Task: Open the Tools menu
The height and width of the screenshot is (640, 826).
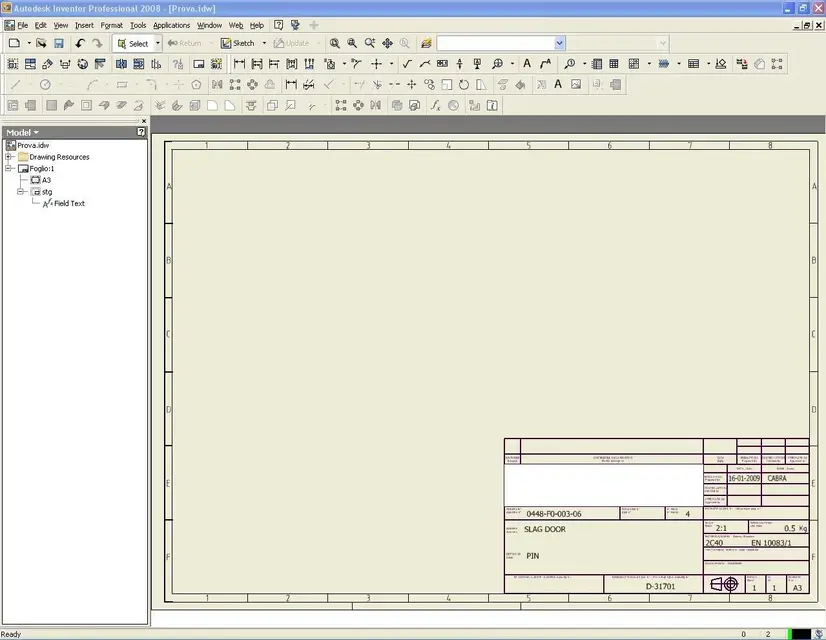Action: (138, 25)
